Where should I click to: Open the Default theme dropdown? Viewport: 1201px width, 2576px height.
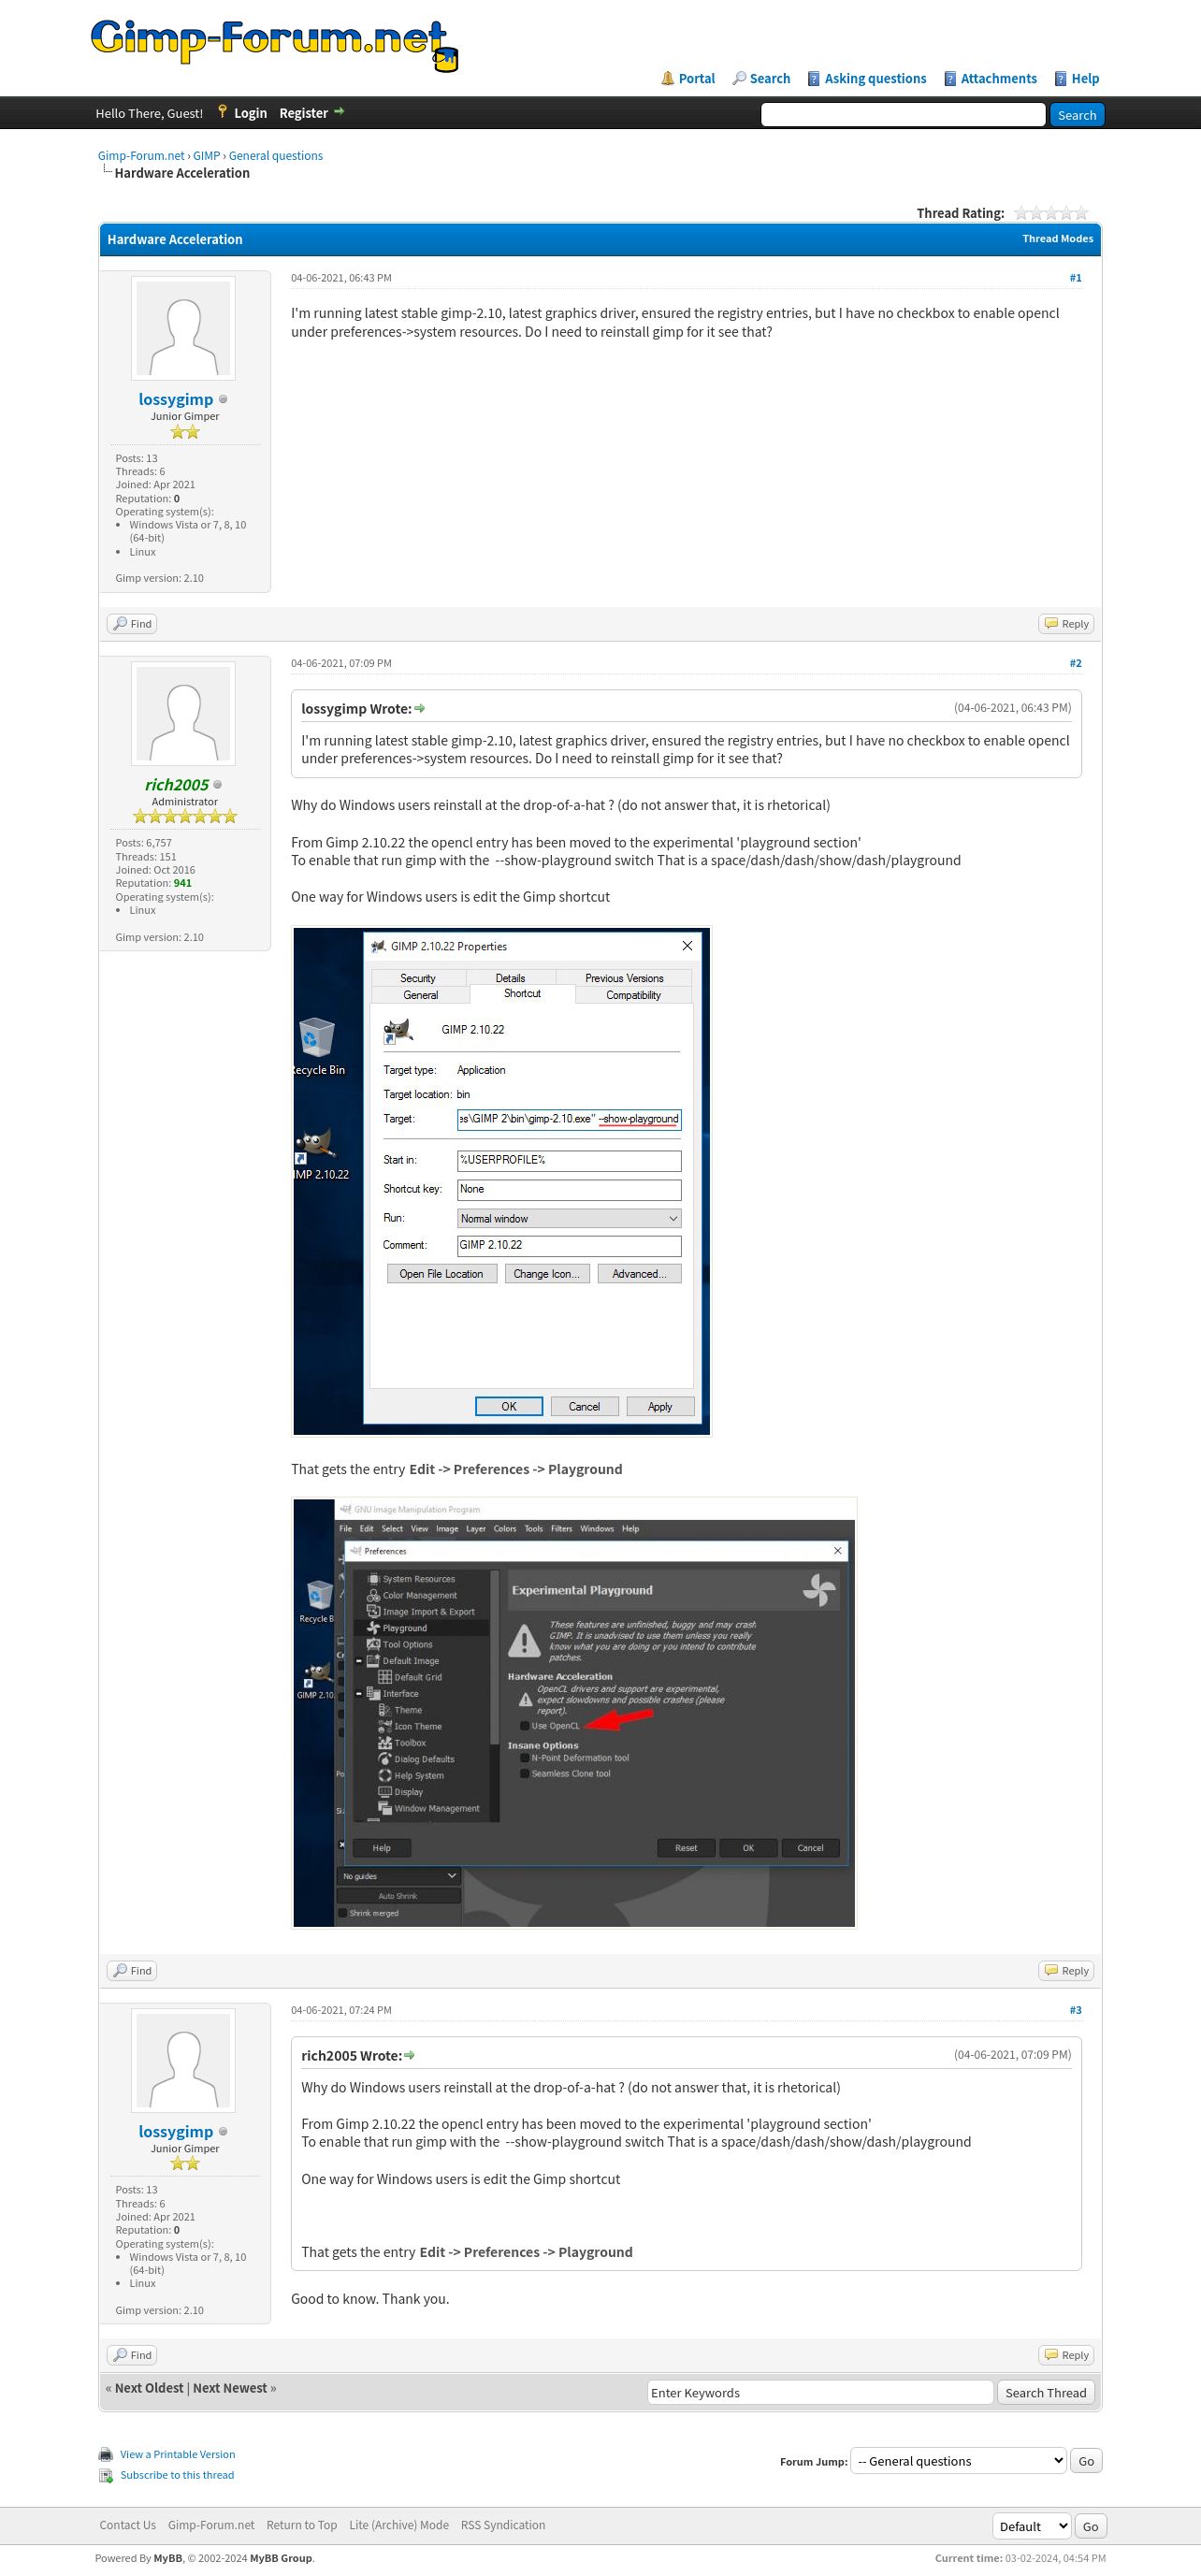[x=1032, y=2526]
